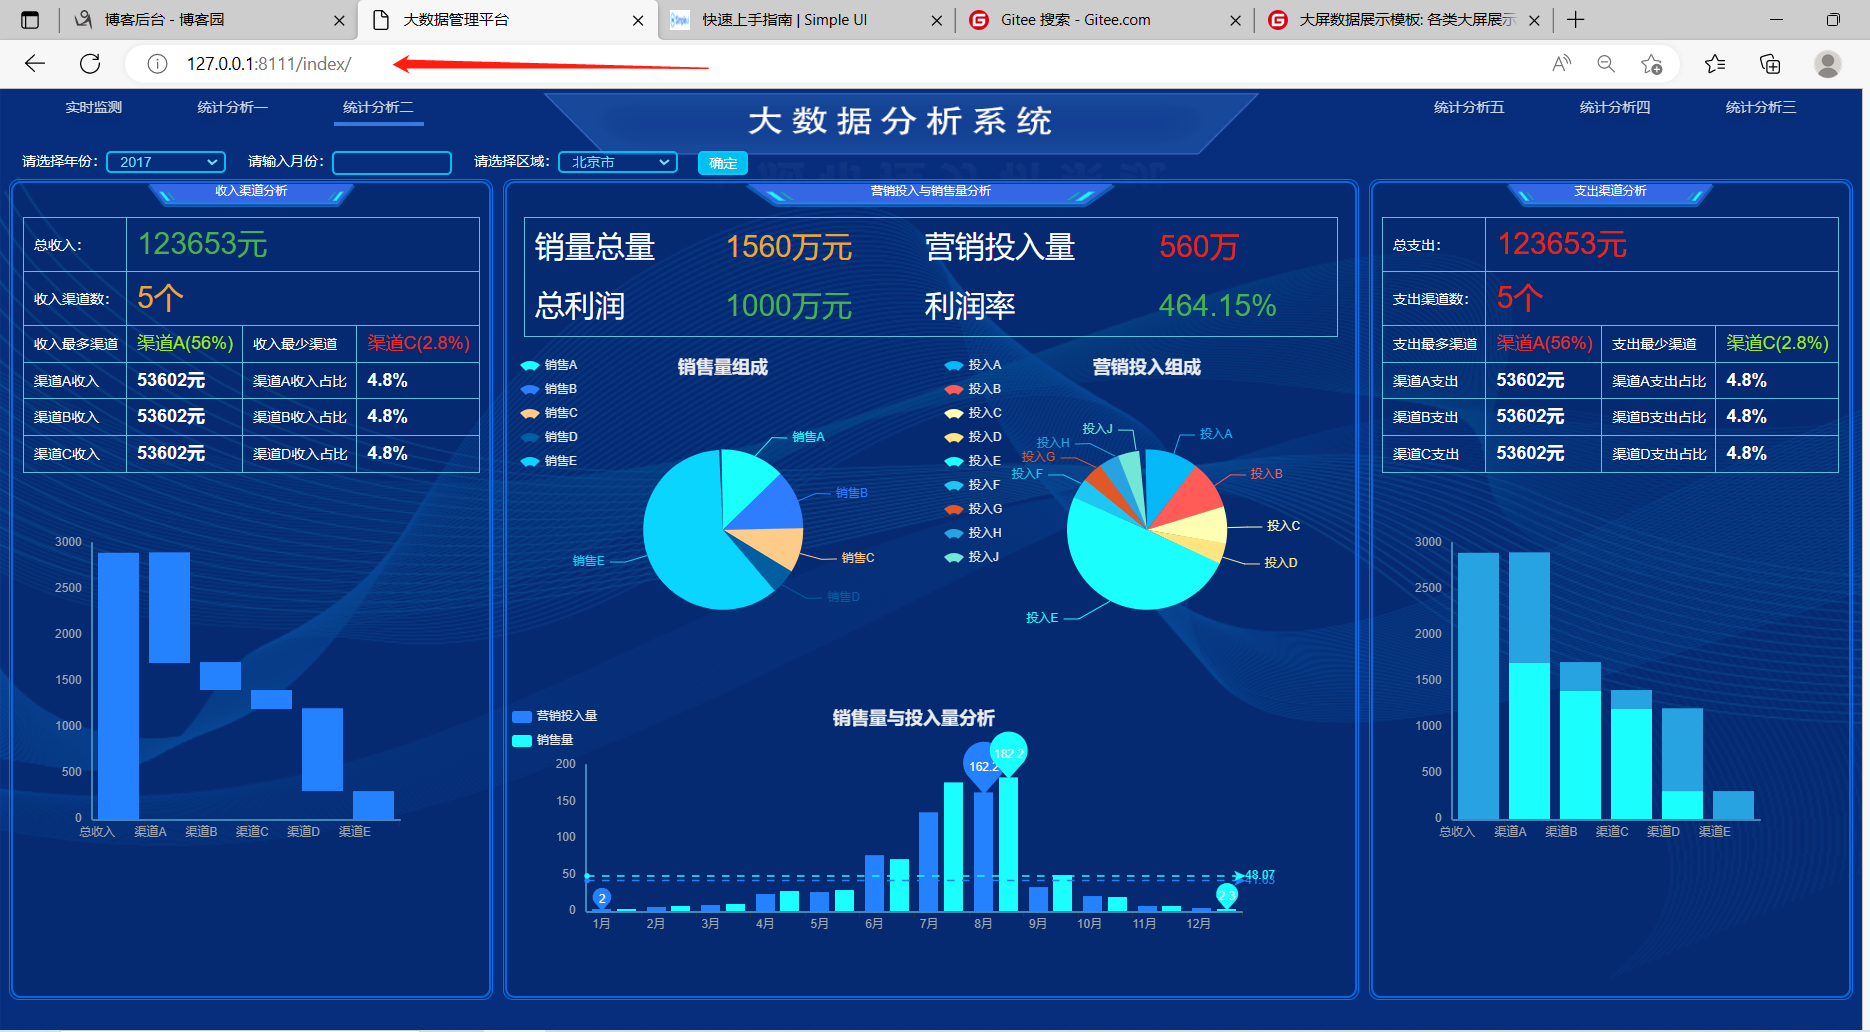The image size is (1870, 1032).
Task: Toggle the 销售D legend item
Action: (549, 437)
